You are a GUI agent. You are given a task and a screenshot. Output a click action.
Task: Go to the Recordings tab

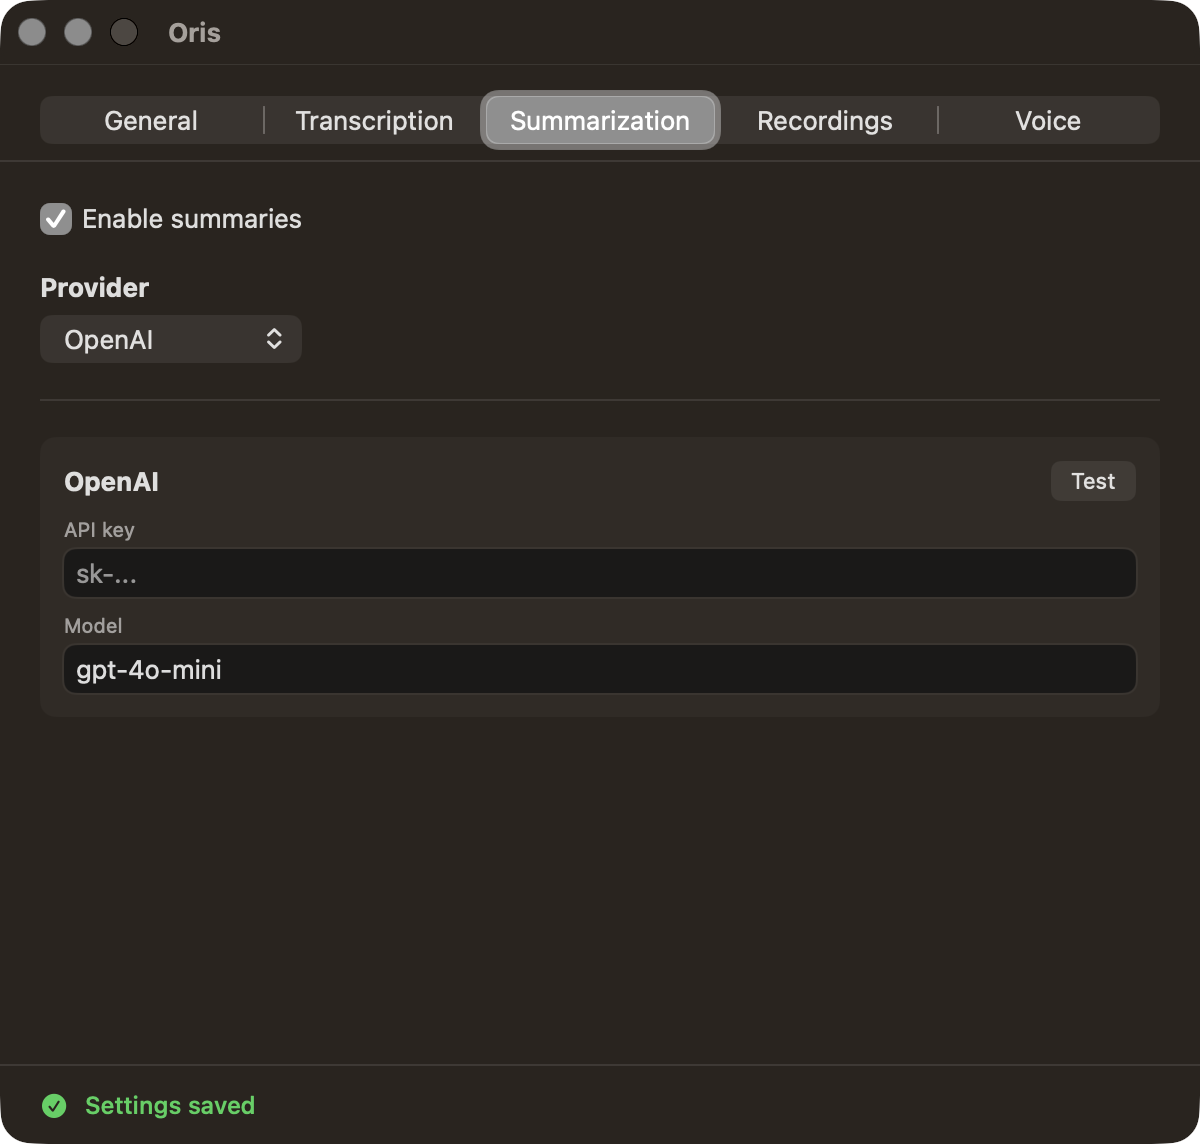825,121
